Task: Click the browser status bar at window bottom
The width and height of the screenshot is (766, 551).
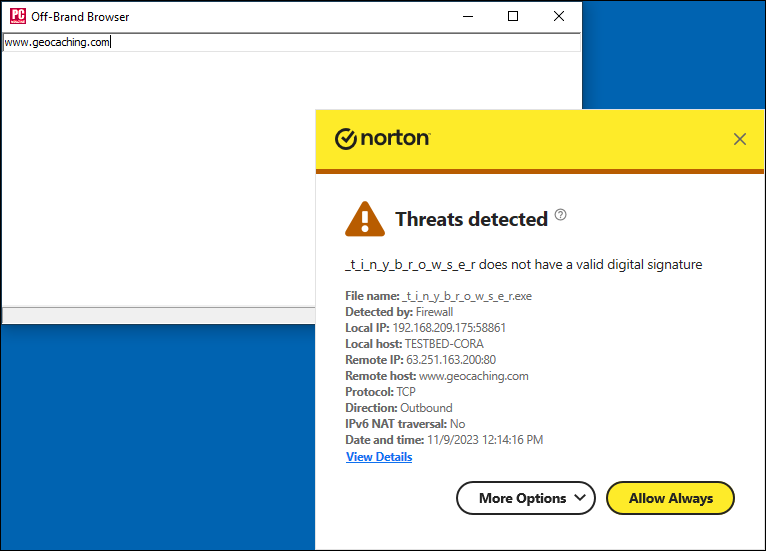Action: [159, 316]
